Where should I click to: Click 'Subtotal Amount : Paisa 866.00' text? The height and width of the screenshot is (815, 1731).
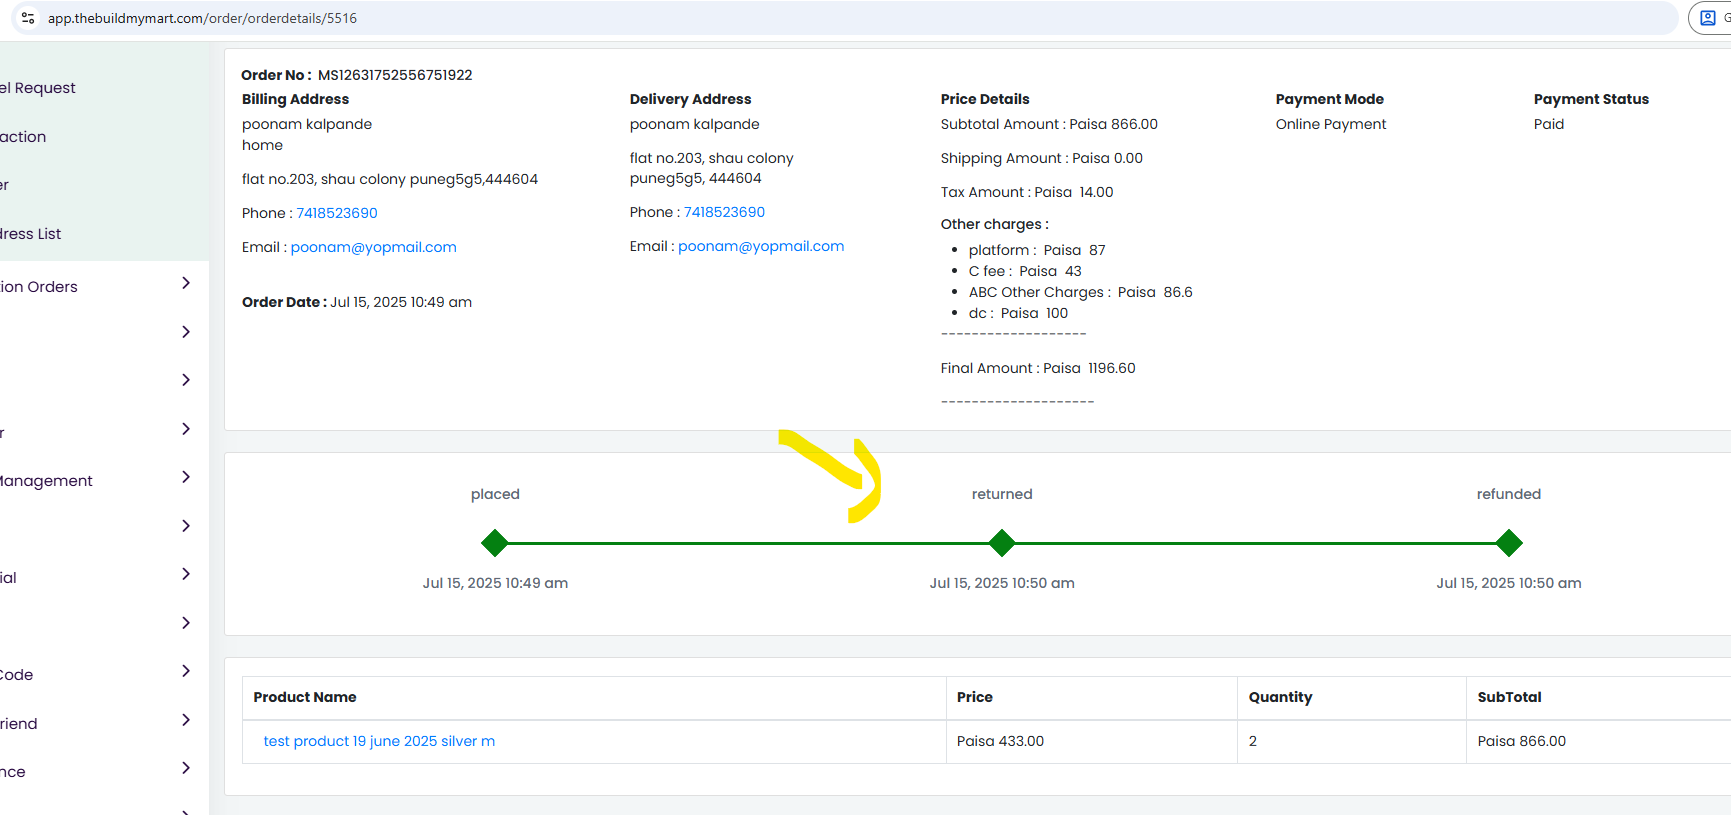[x=1049, y=124]
